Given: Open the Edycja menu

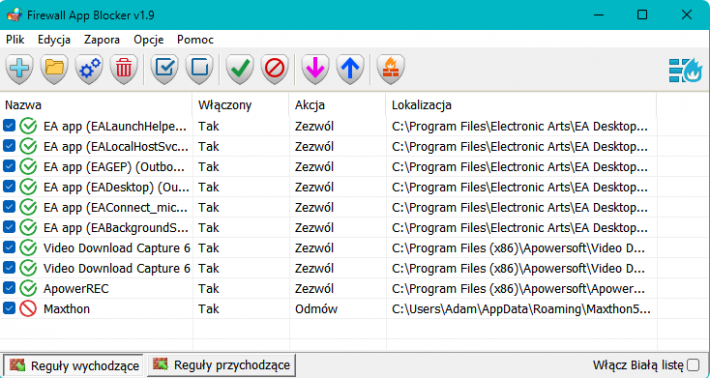Looking at the screenshot, I should [54, 40].
